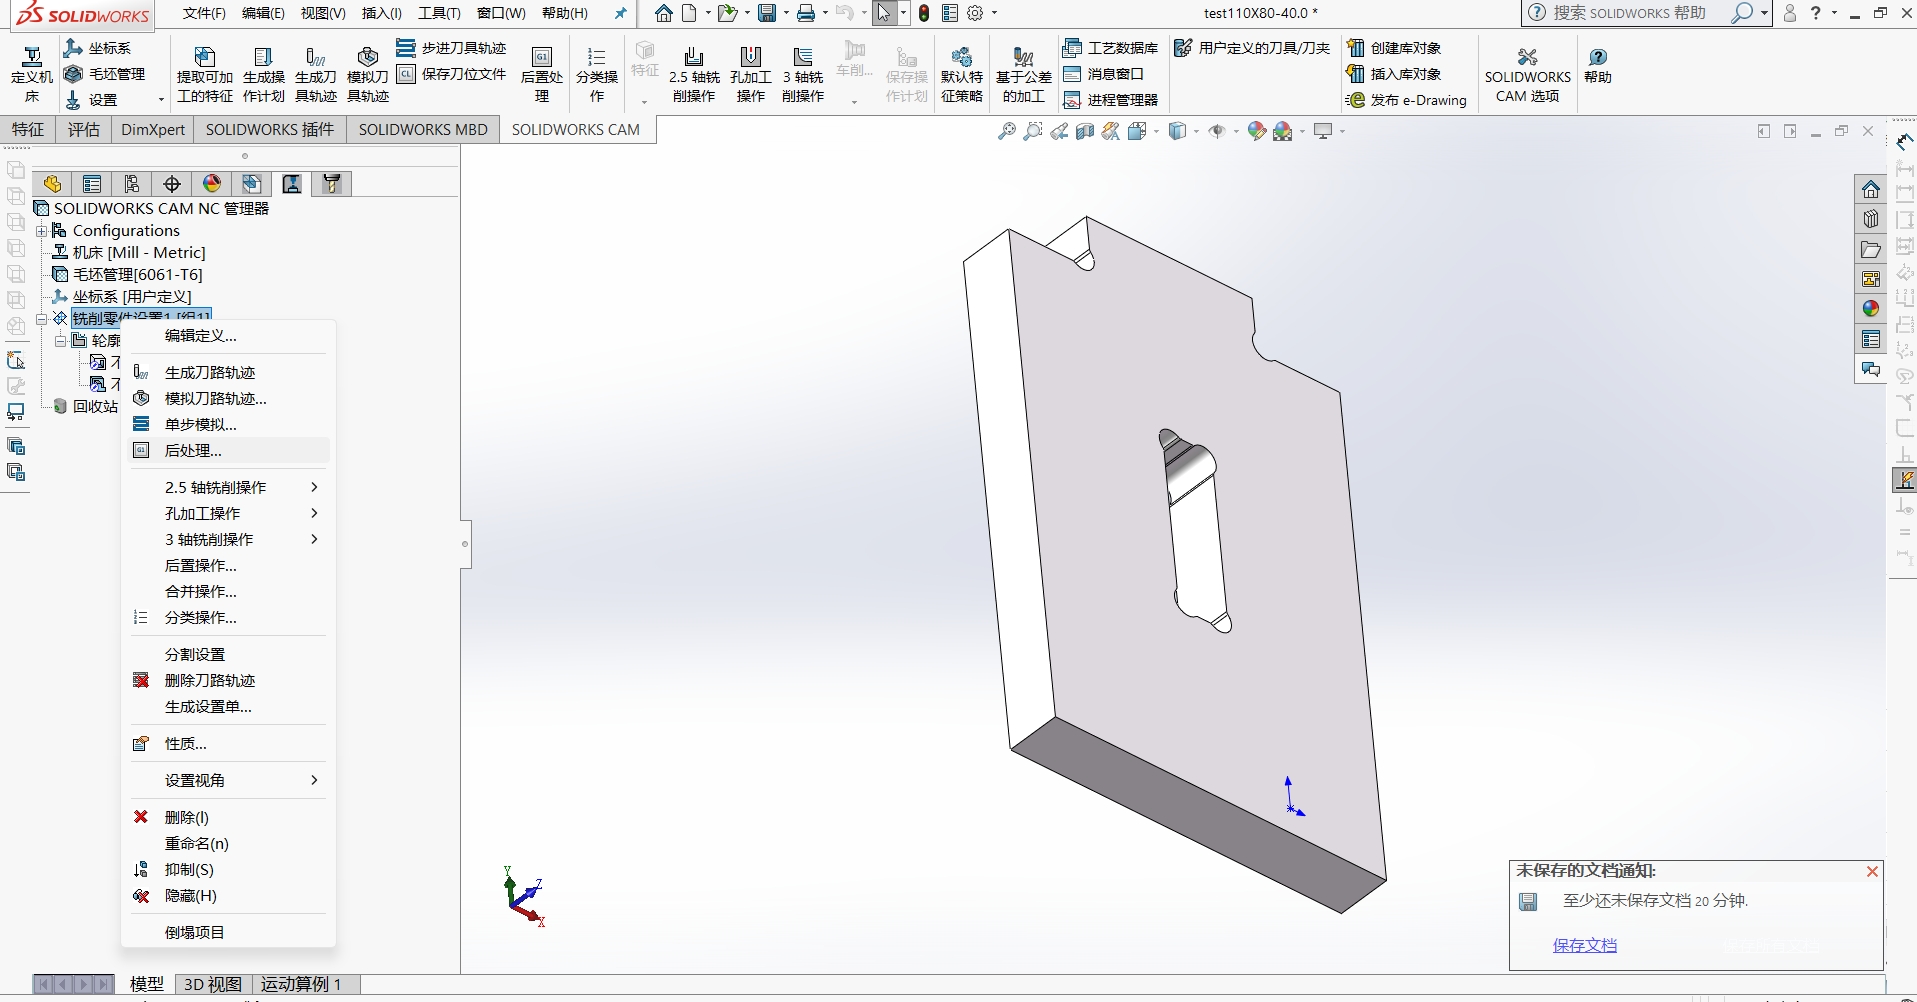The image size is (1917, 1002).
Task: Open the Process Manager (进程管理器)
Action: click(1110, 100)
